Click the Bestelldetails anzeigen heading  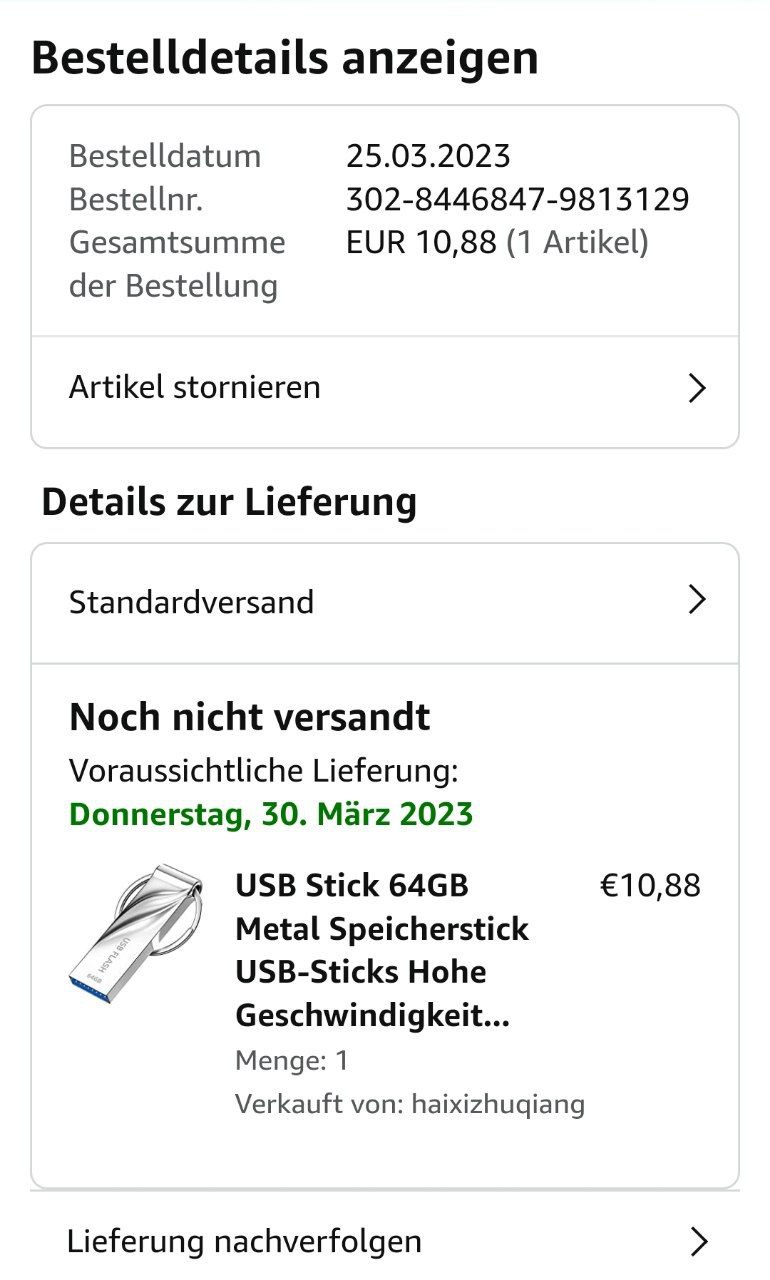click(285, 58)
